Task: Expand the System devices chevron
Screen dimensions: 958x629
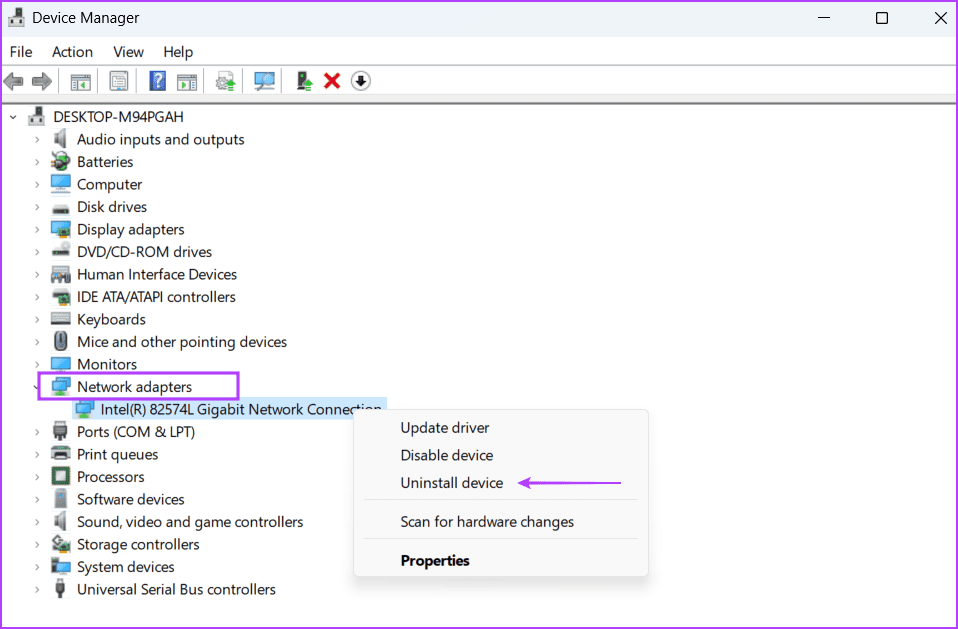Action: point(37,567)
